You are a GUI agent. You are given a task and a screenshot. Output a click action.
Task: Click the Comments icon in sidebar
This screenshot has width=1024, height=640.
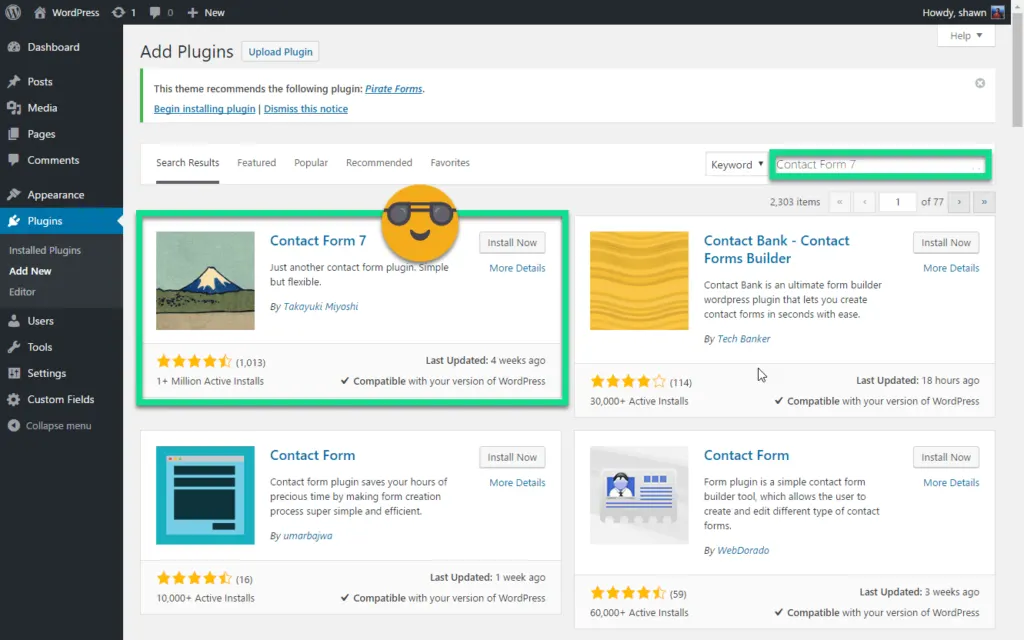click(14, 160)
